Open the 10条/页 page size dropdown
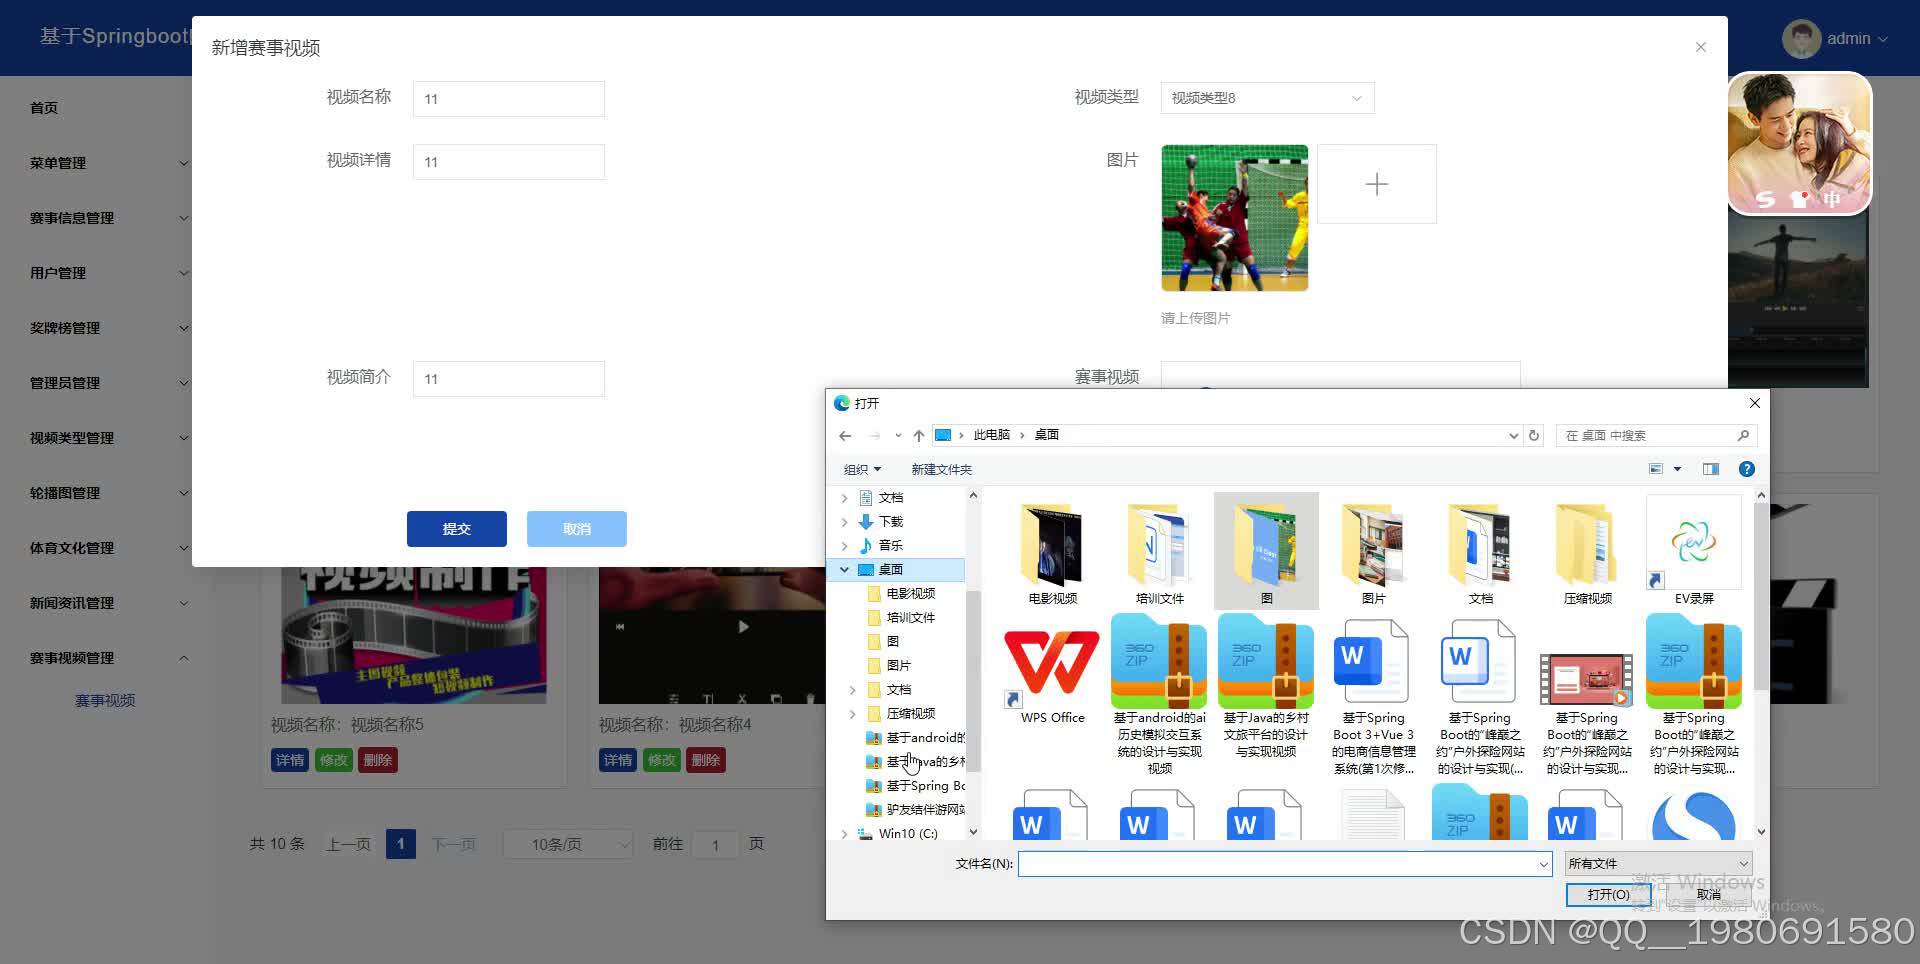 click(x=566, y=843)
